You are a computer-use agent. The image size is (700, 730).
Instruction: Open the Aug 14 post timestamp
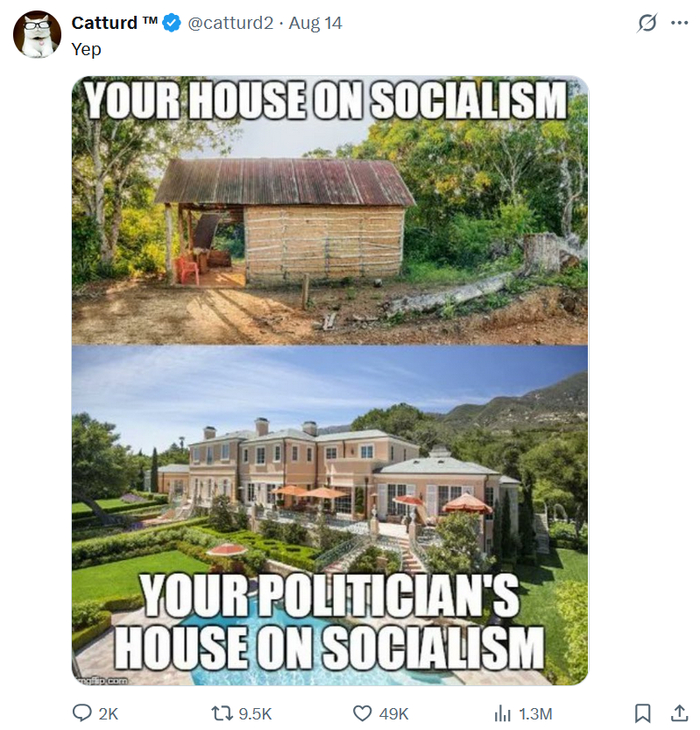tap(315, 23)
